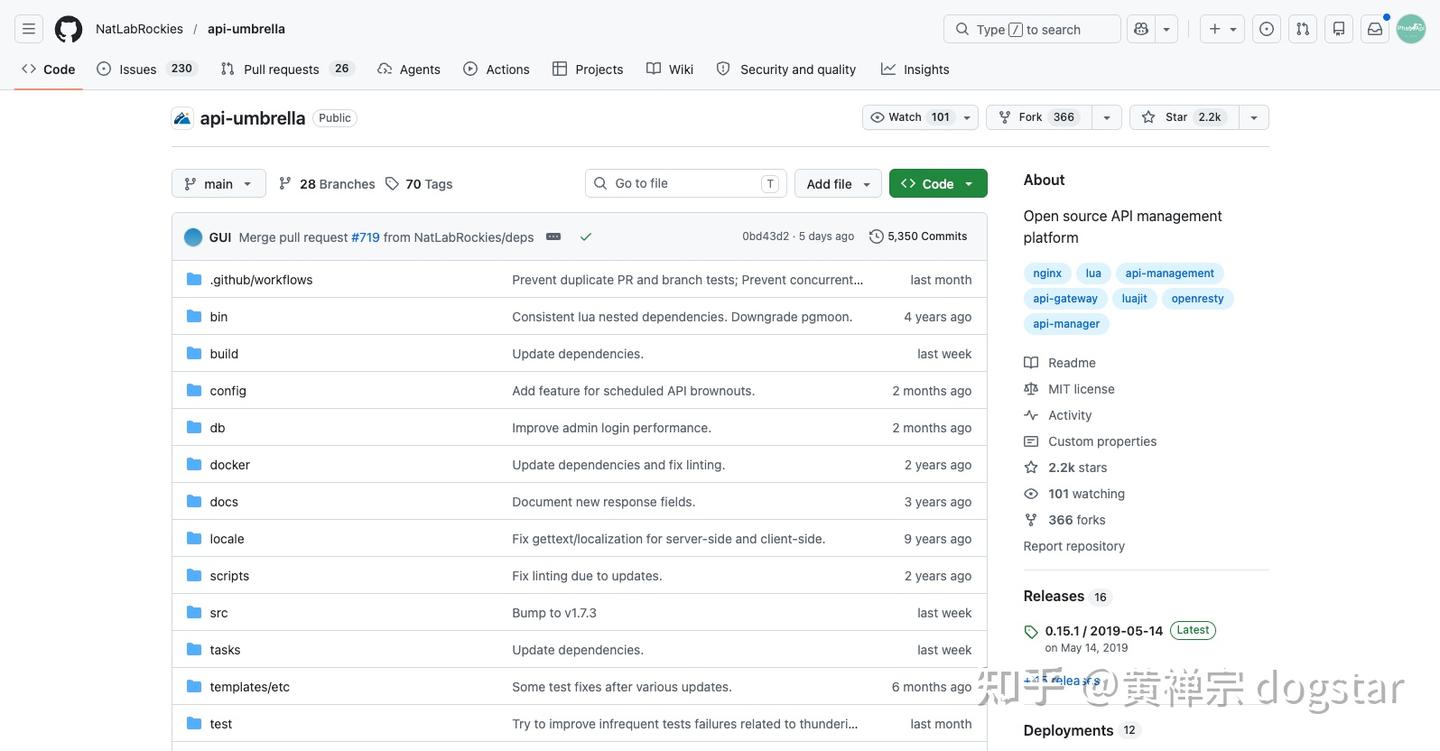1440x751 pixels.
Task: Click the fork icon beside 366 forks
Action: 1031,520
